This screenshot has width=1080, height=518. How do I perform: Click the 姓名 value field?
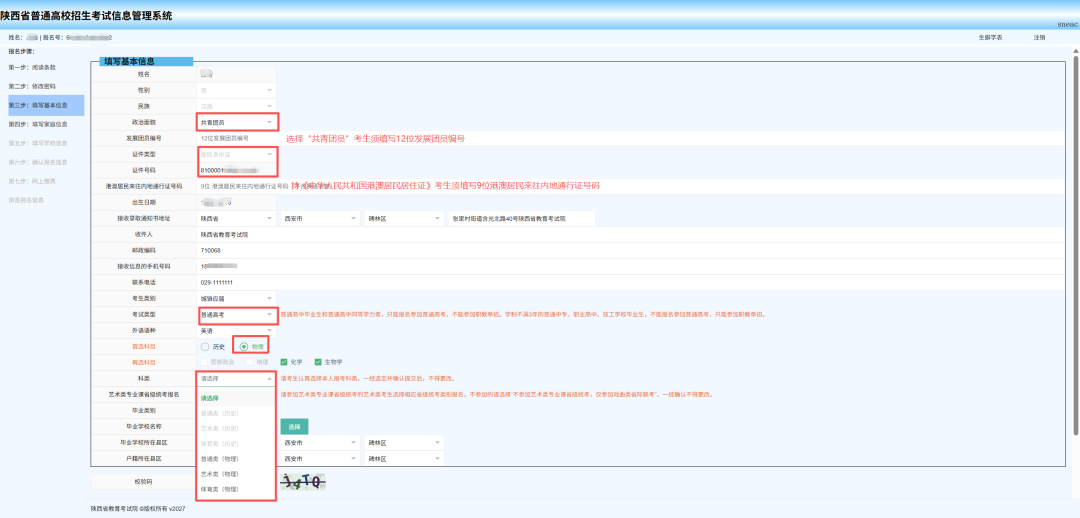click(237, 74)
